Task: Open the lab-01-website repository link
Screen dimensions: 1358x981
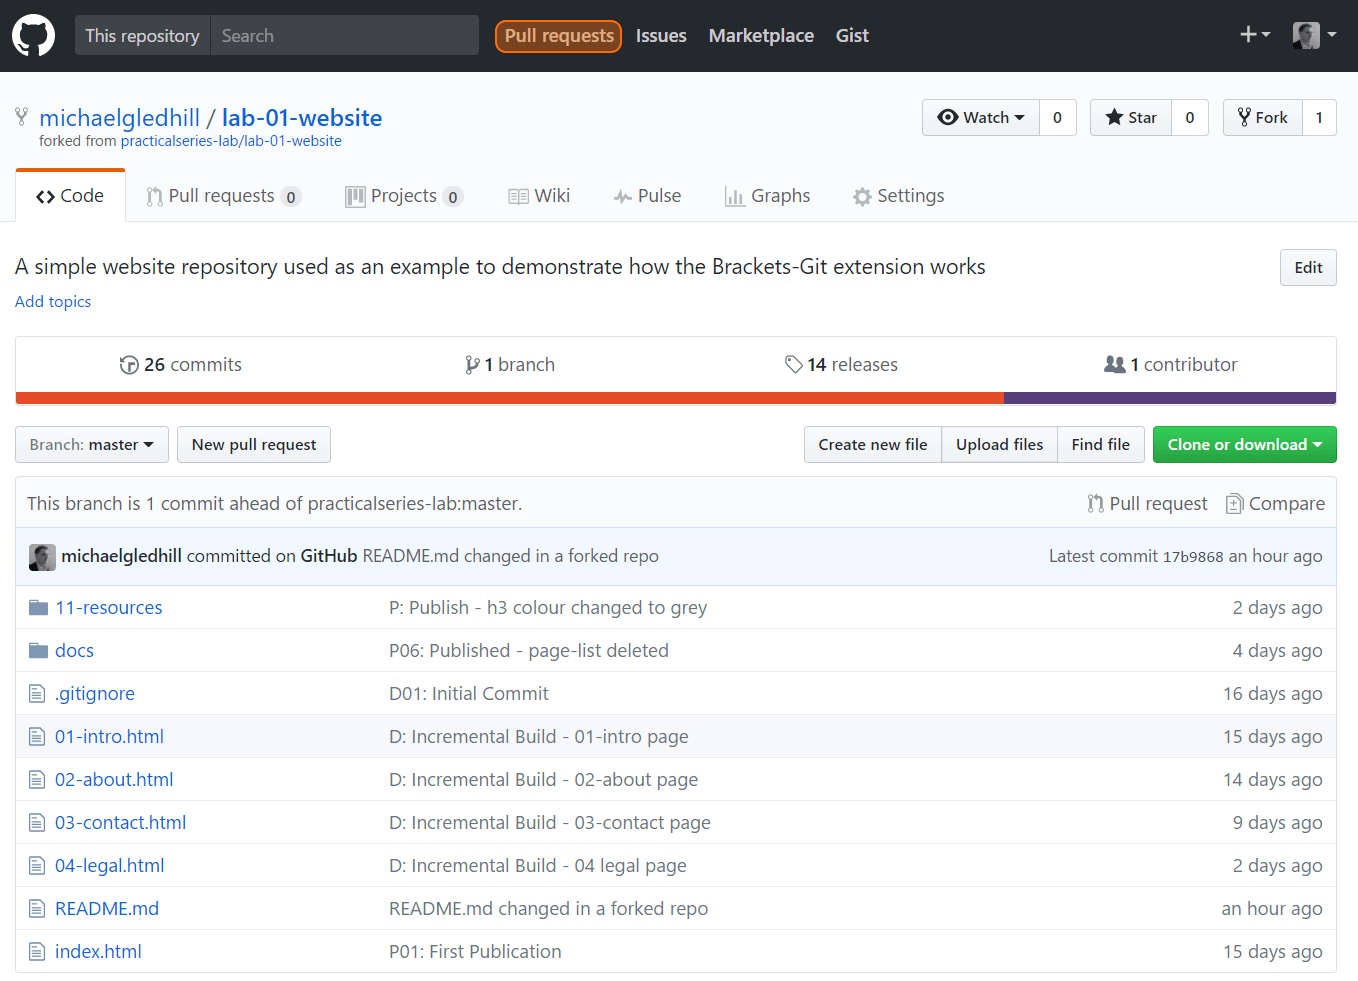Action: pyautogui.click(x=302, y=118)
